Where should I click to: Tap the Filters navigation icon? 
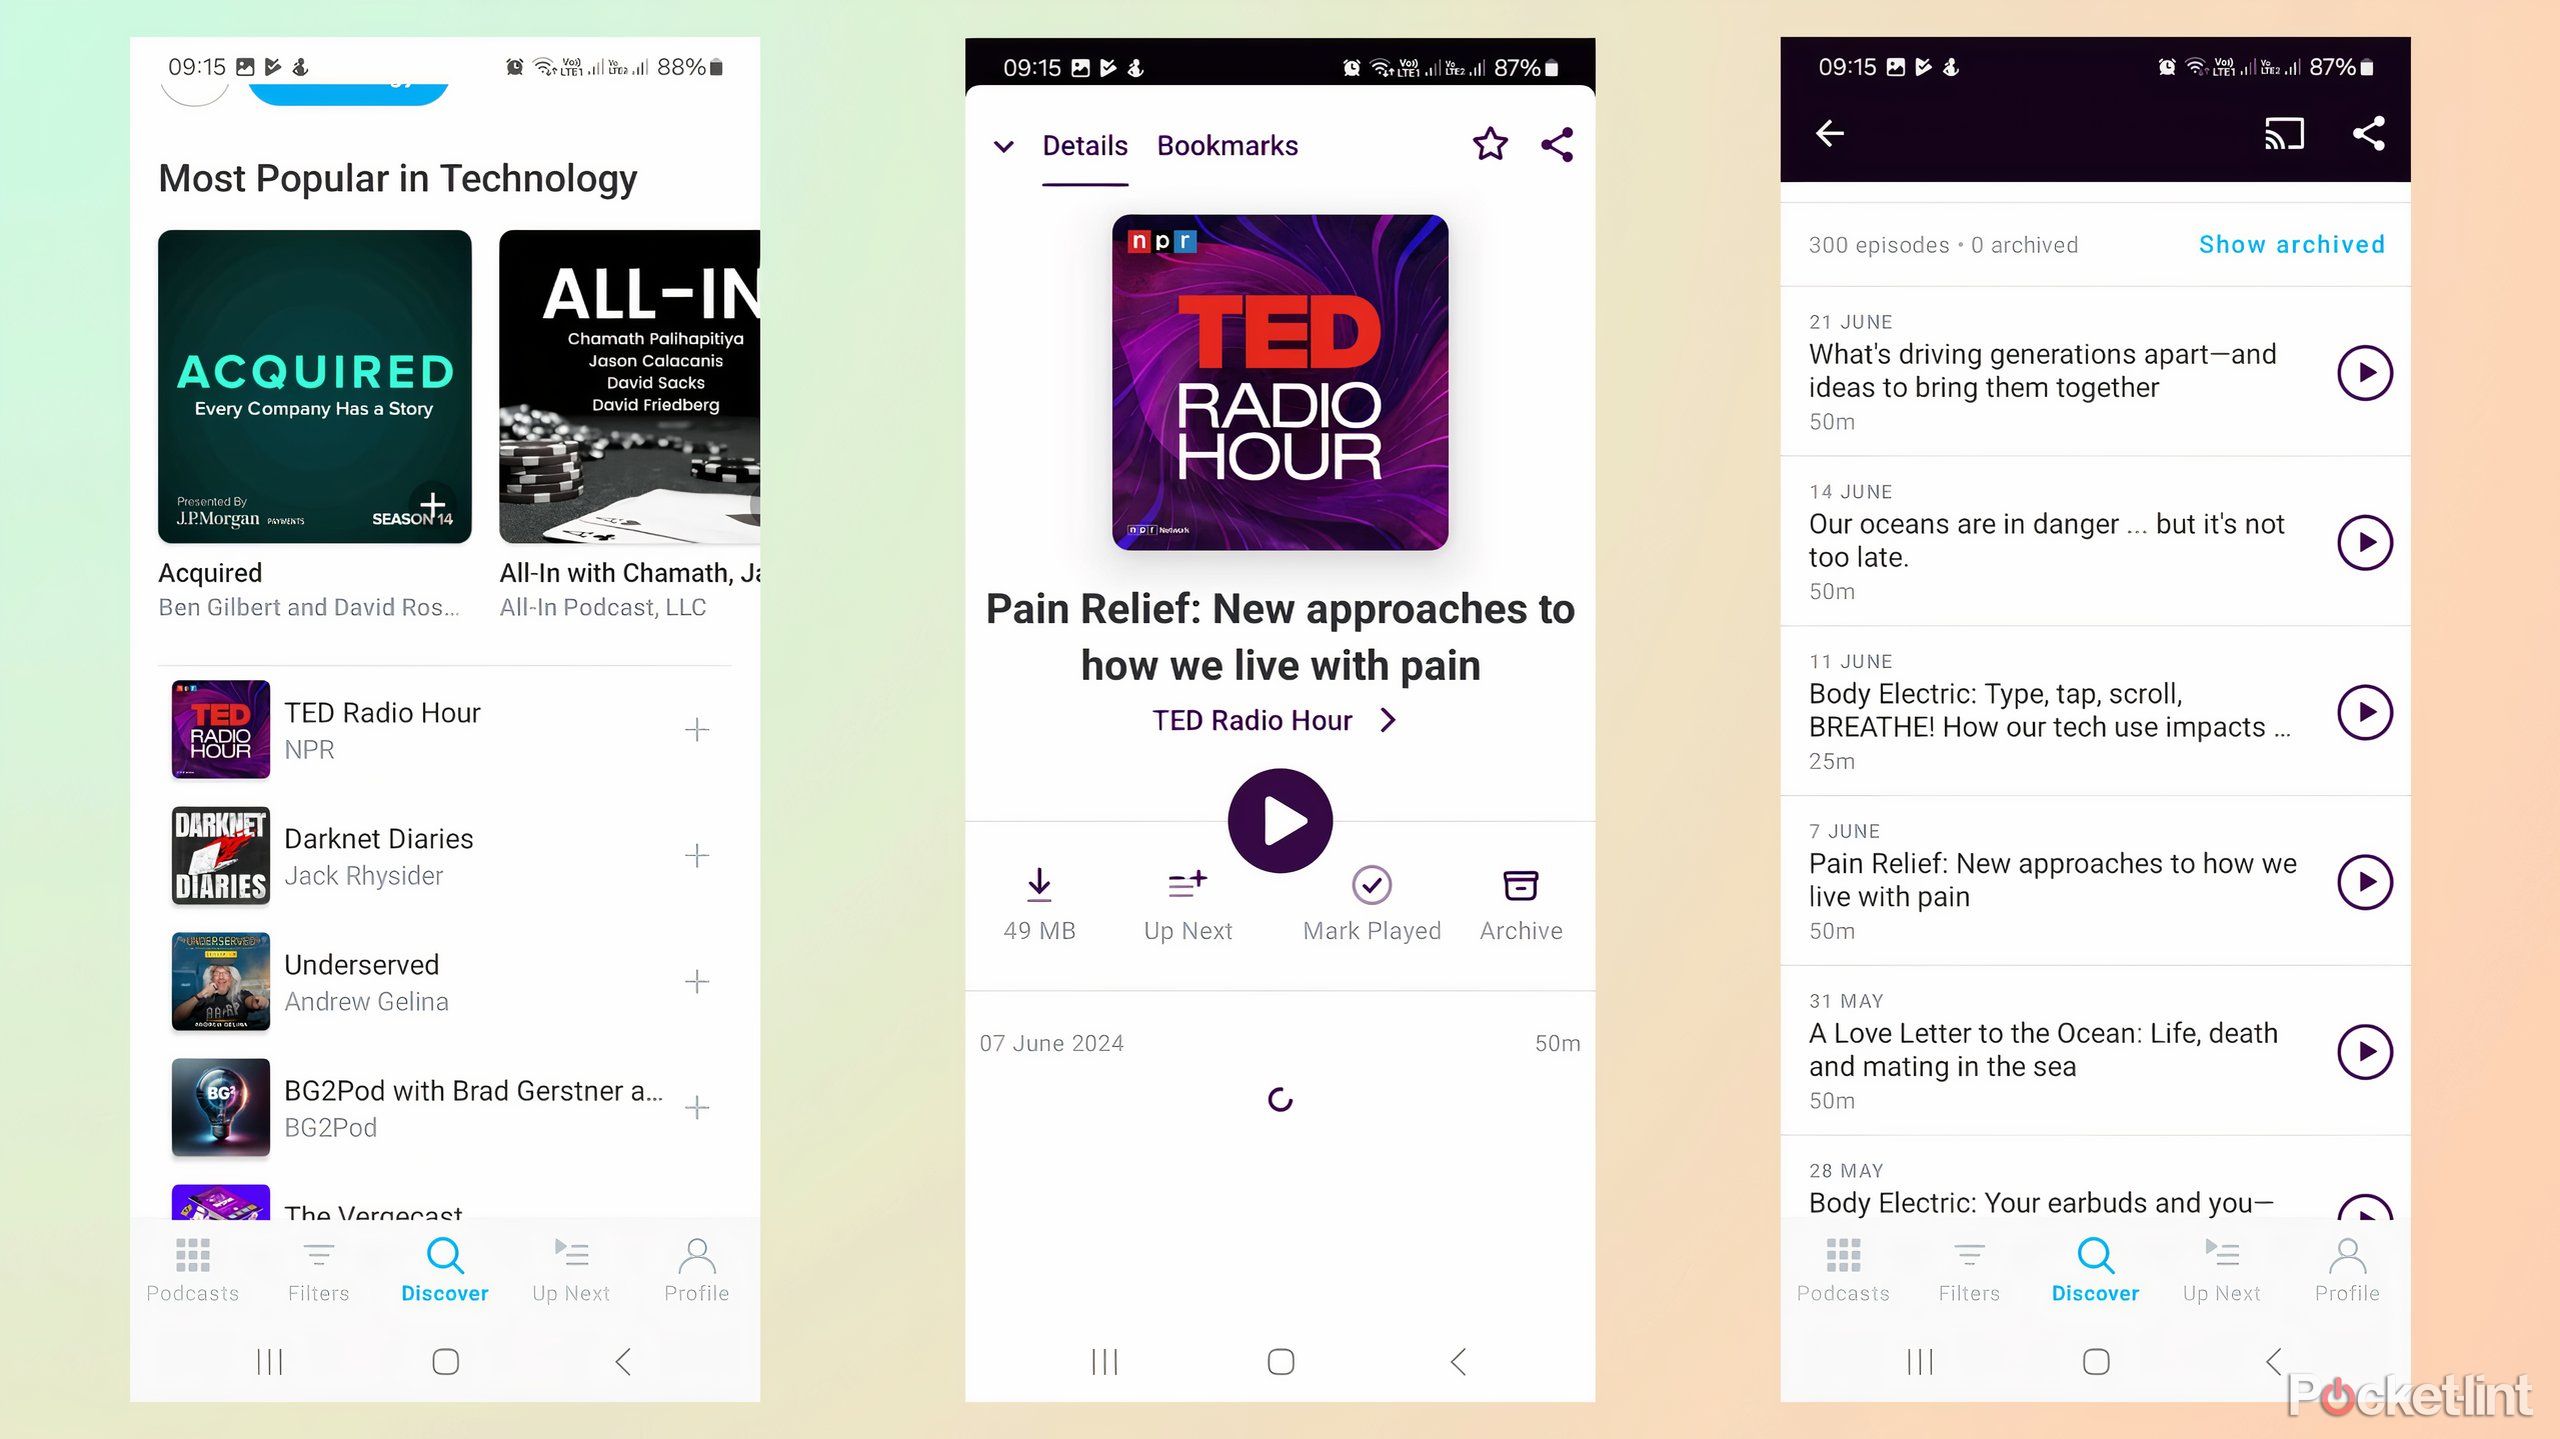(x=318, y=1267)
